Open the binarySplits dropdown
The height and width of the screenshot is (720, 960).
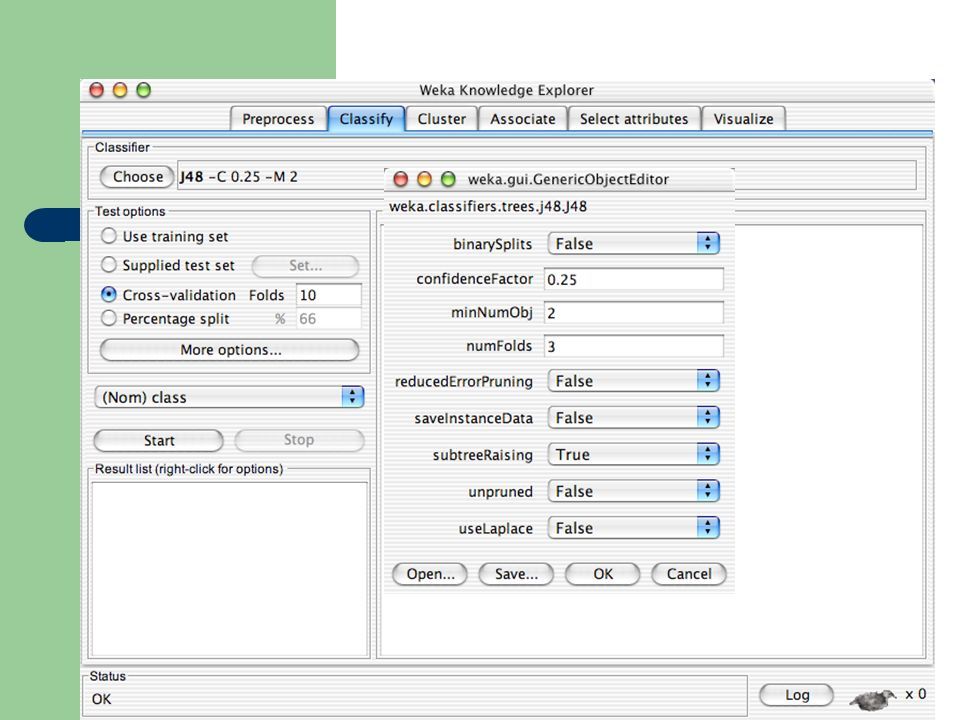(634, 244)
